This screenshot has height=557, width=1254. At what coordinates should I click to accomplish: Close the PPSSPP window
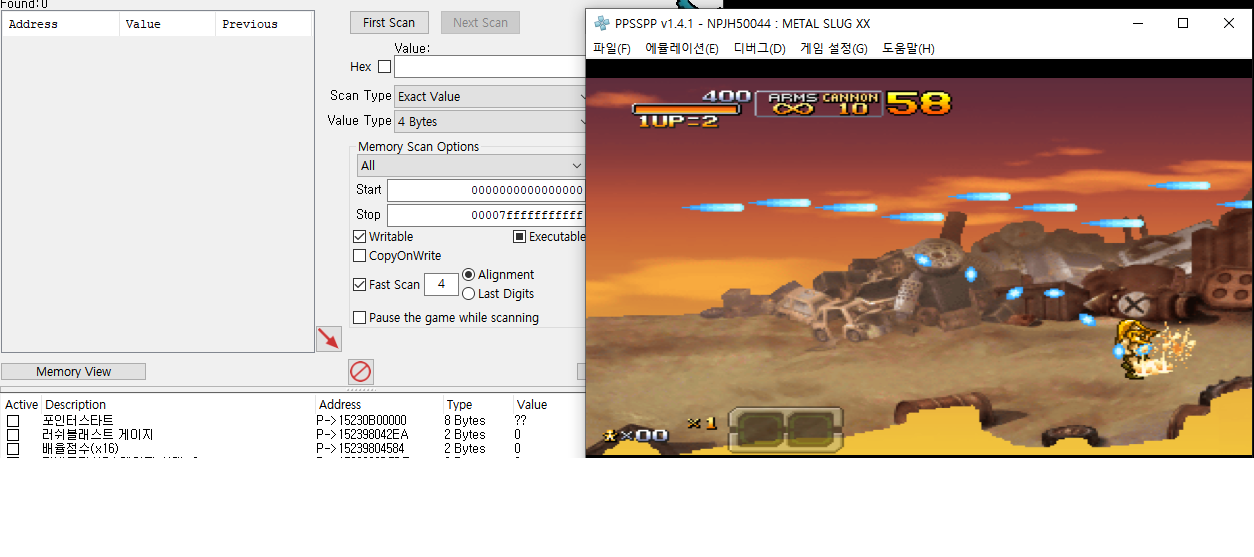click(x=1229, y=23)
